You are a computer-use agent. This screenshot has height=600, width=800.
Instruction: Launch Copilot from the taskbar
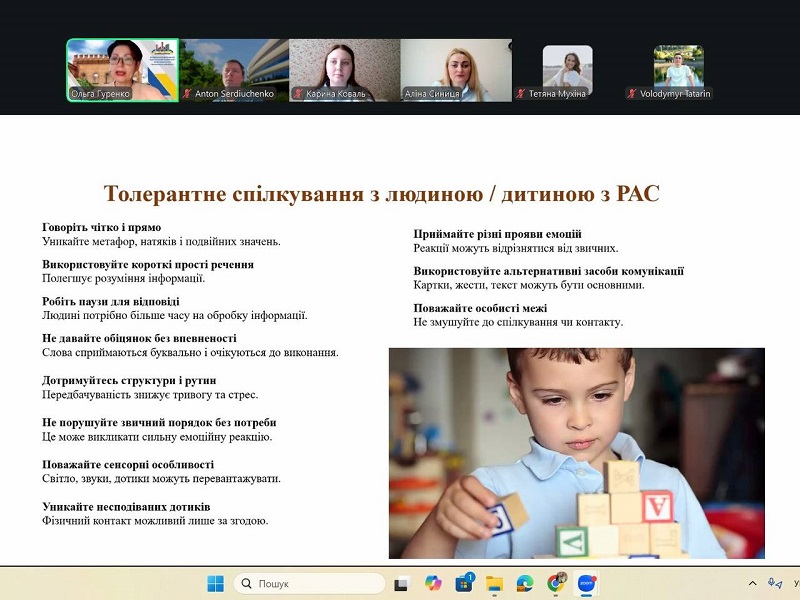pyautogui.click(x=433, y=583)
